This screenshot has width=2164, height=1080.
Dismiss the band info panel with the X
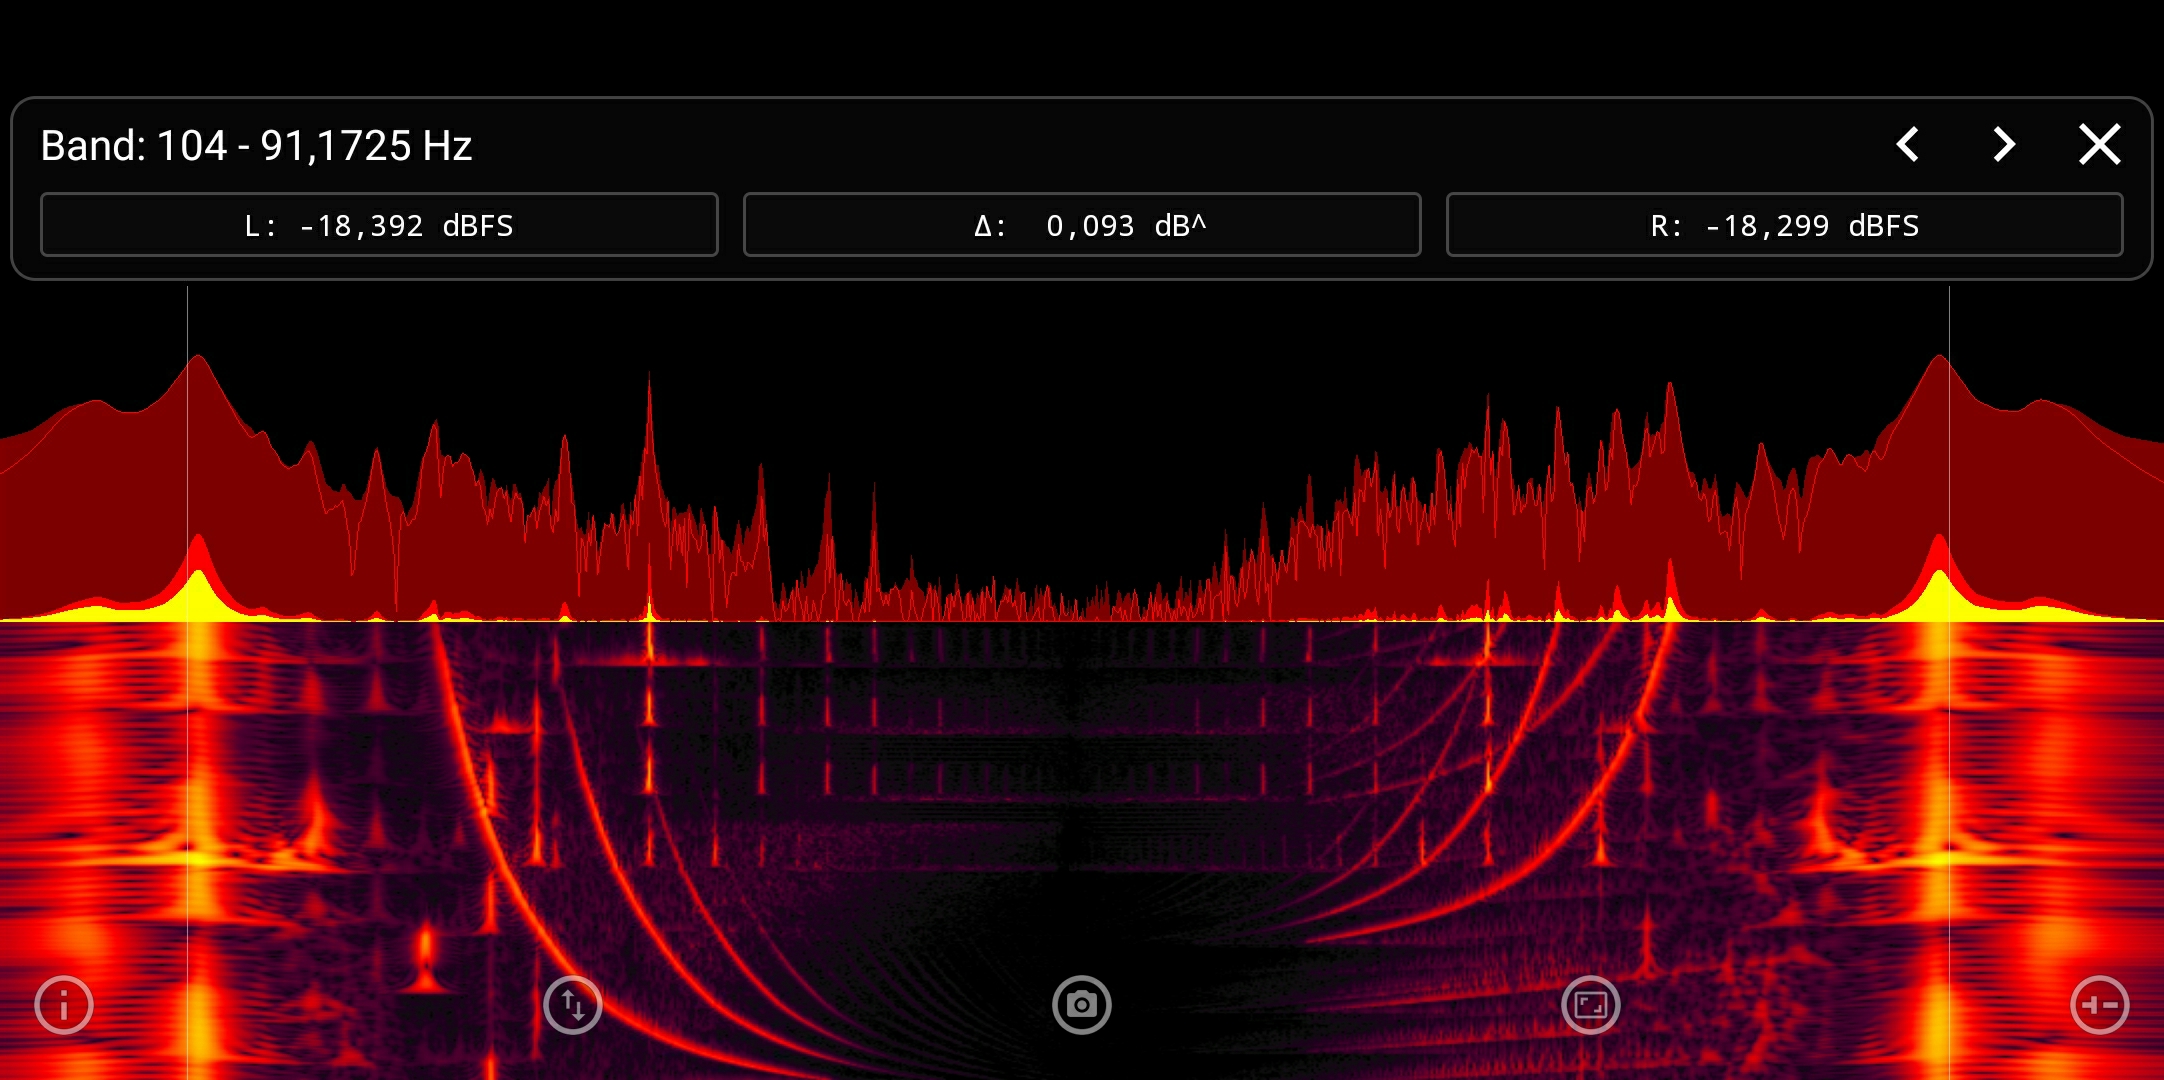click(x=2100, y=144)
